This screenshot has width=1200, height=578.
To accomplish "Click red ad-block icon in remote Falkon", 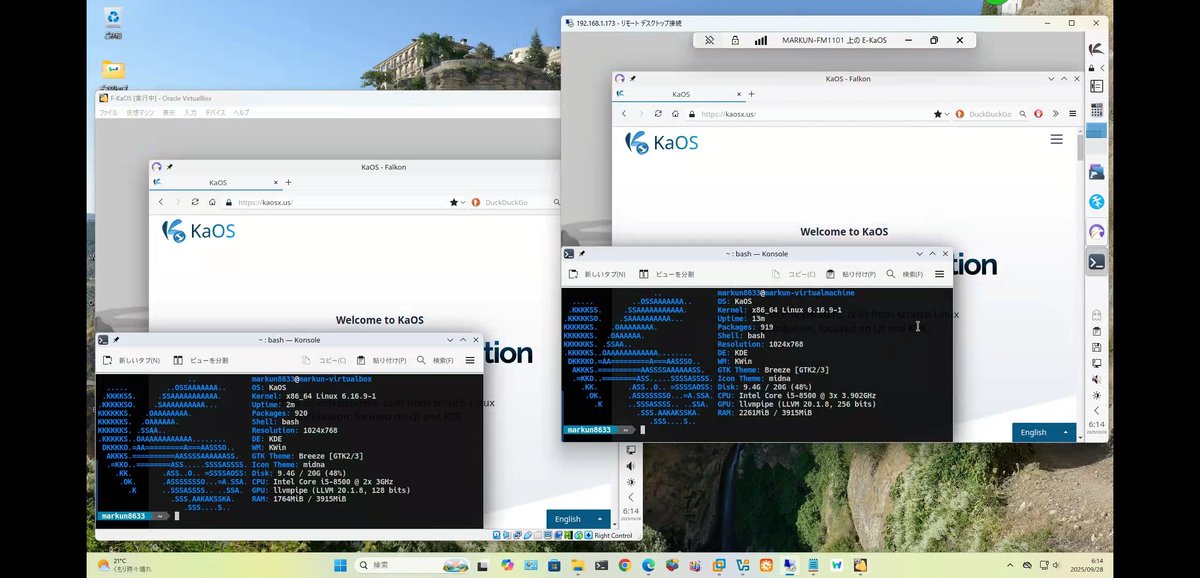I will 1039,114.
